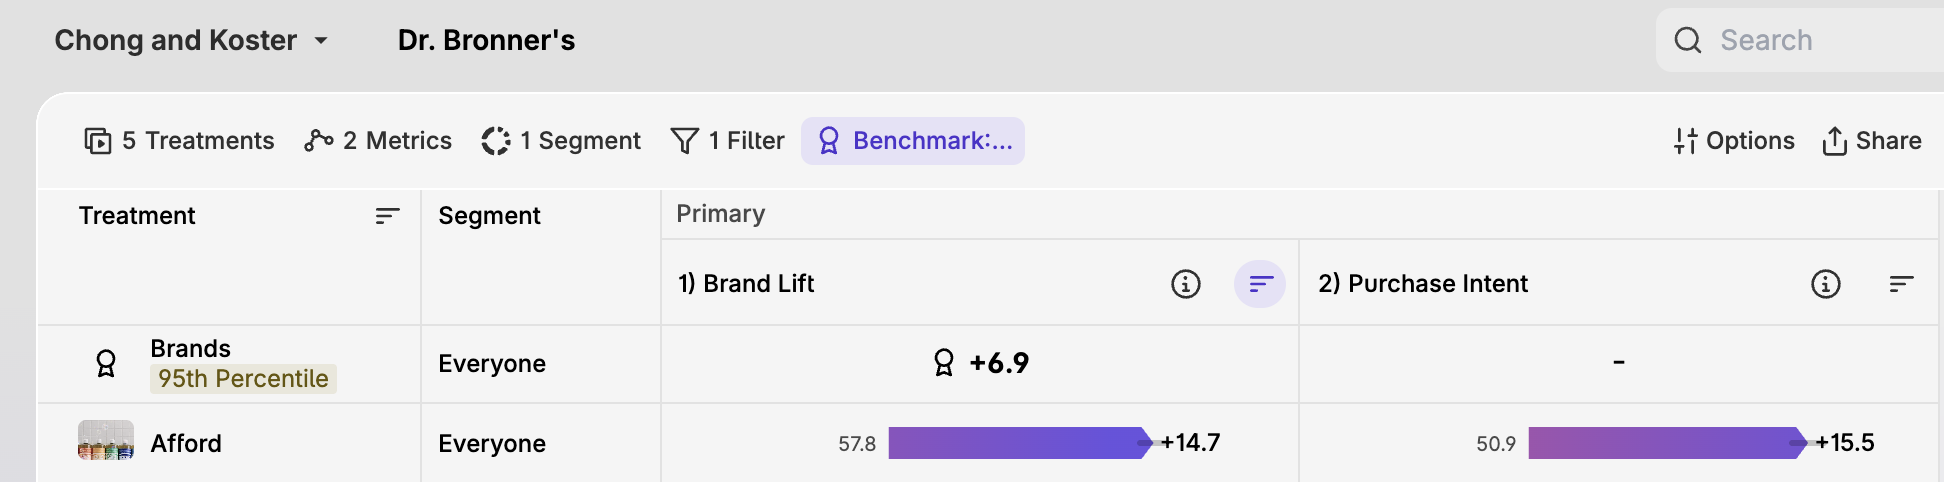Open the Chong and Koster workspace dropdown
This screenshot has width=1944, height=482.
click(x=191, y=40)
